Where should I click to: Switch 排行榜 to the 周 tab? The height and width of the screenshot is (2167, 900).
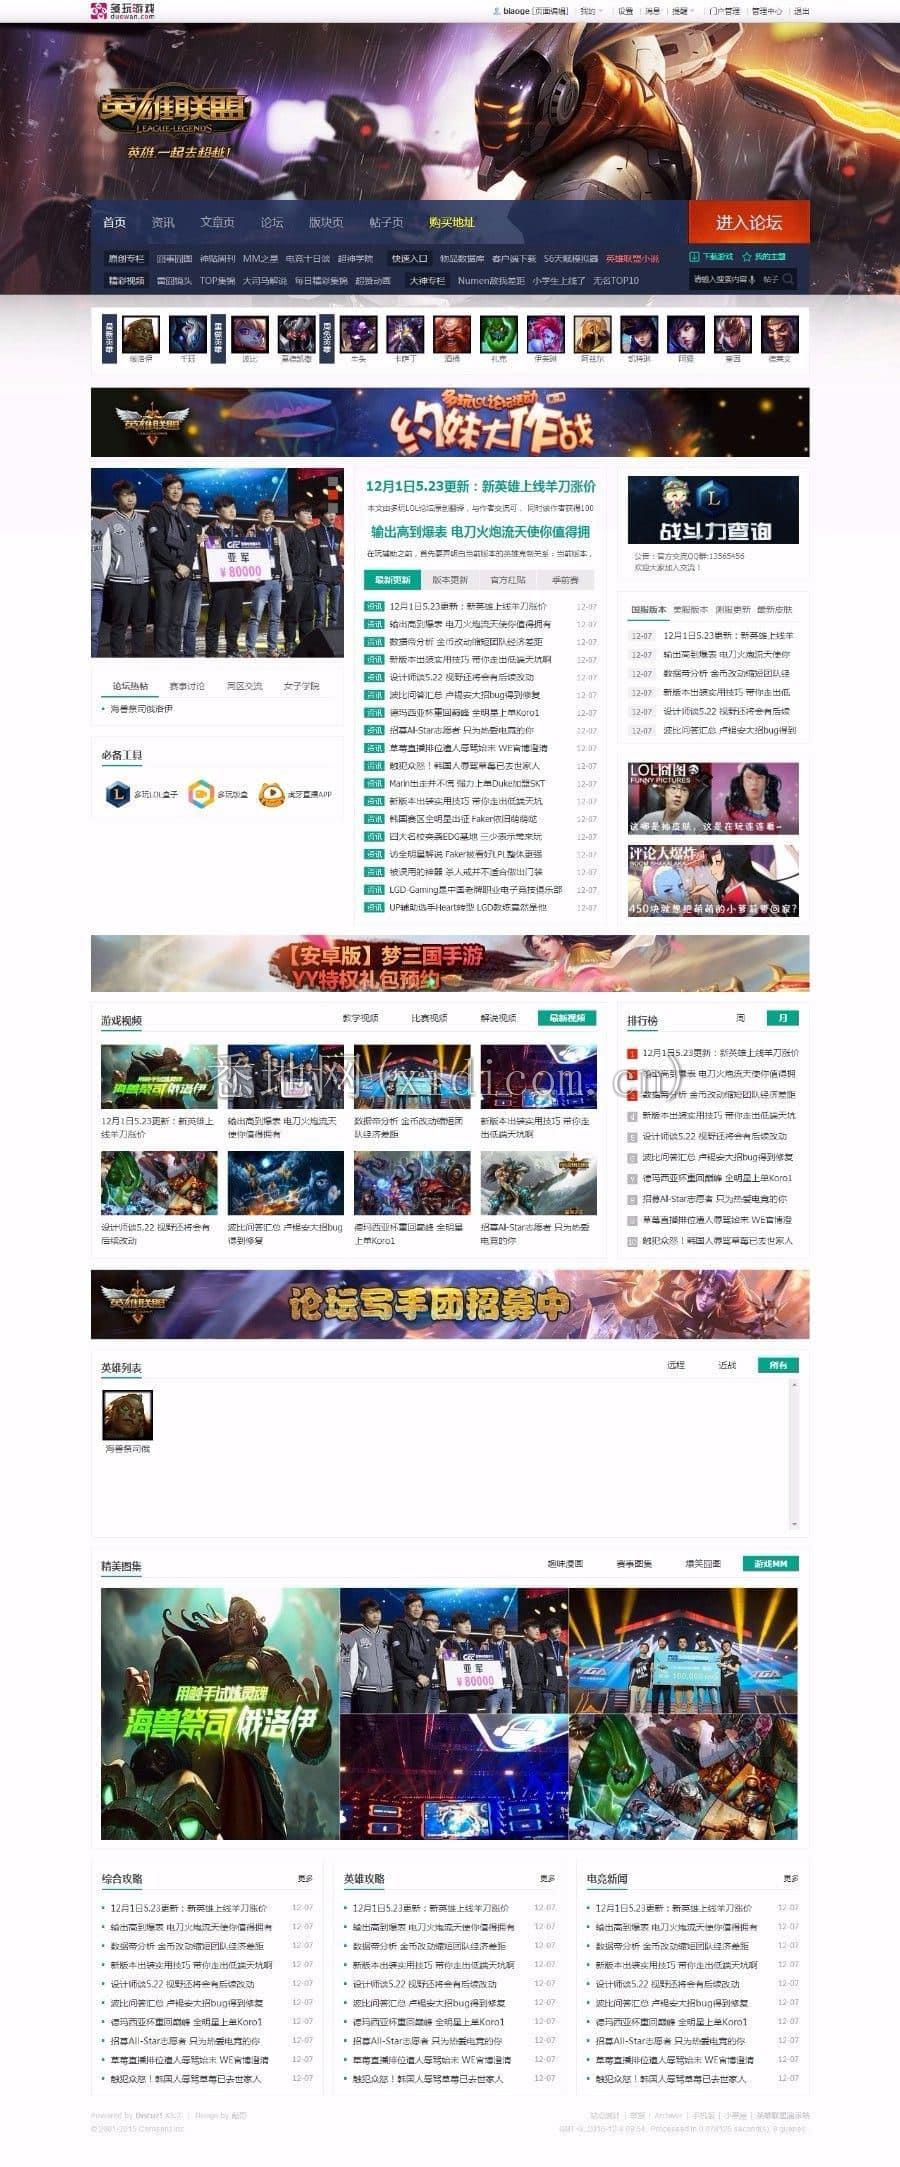(740, 1018)
